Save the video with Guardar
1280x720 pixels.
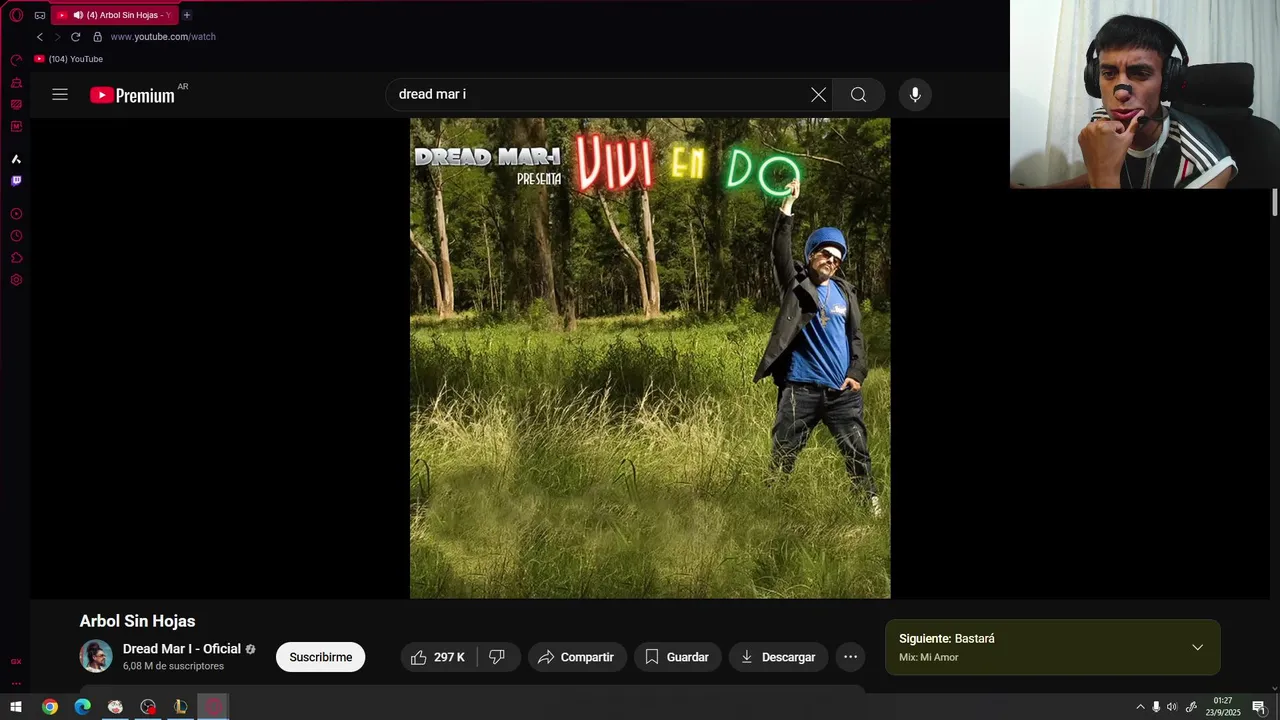[677, 657]
